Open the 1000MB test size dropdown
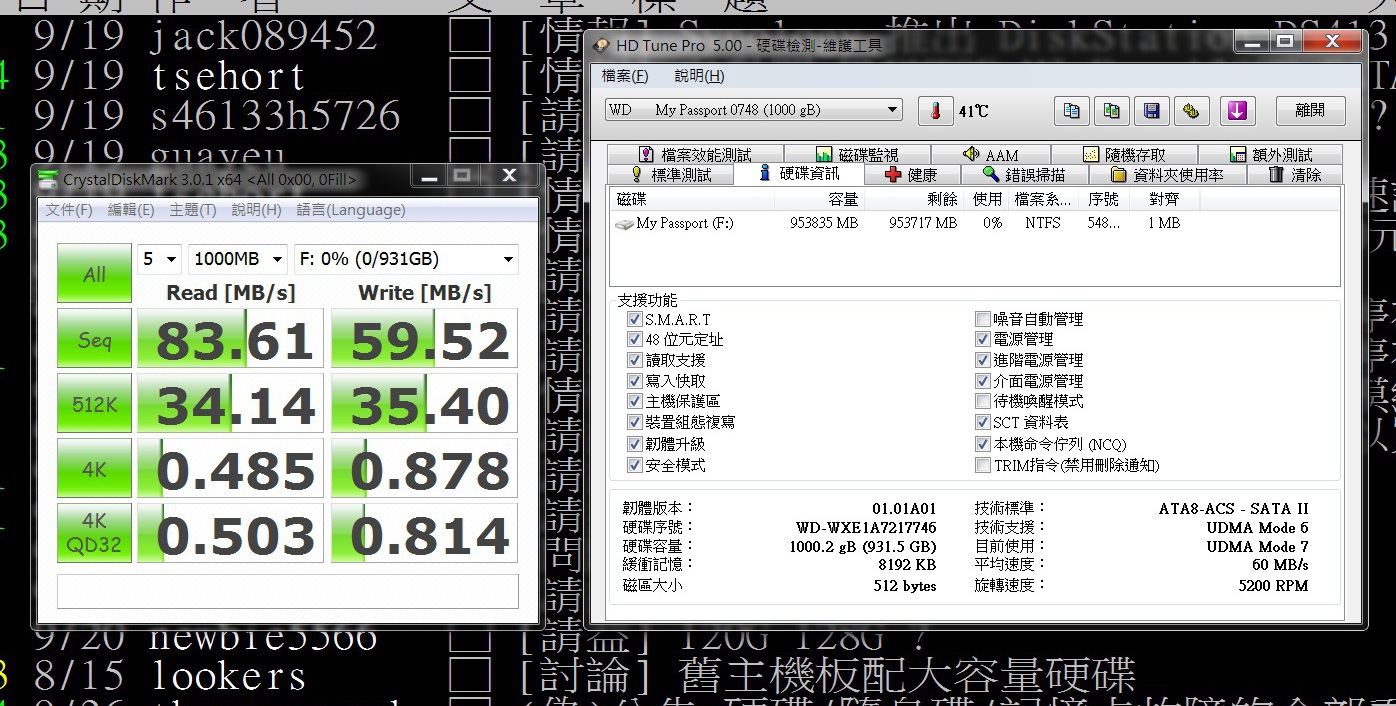 (237, 259)
